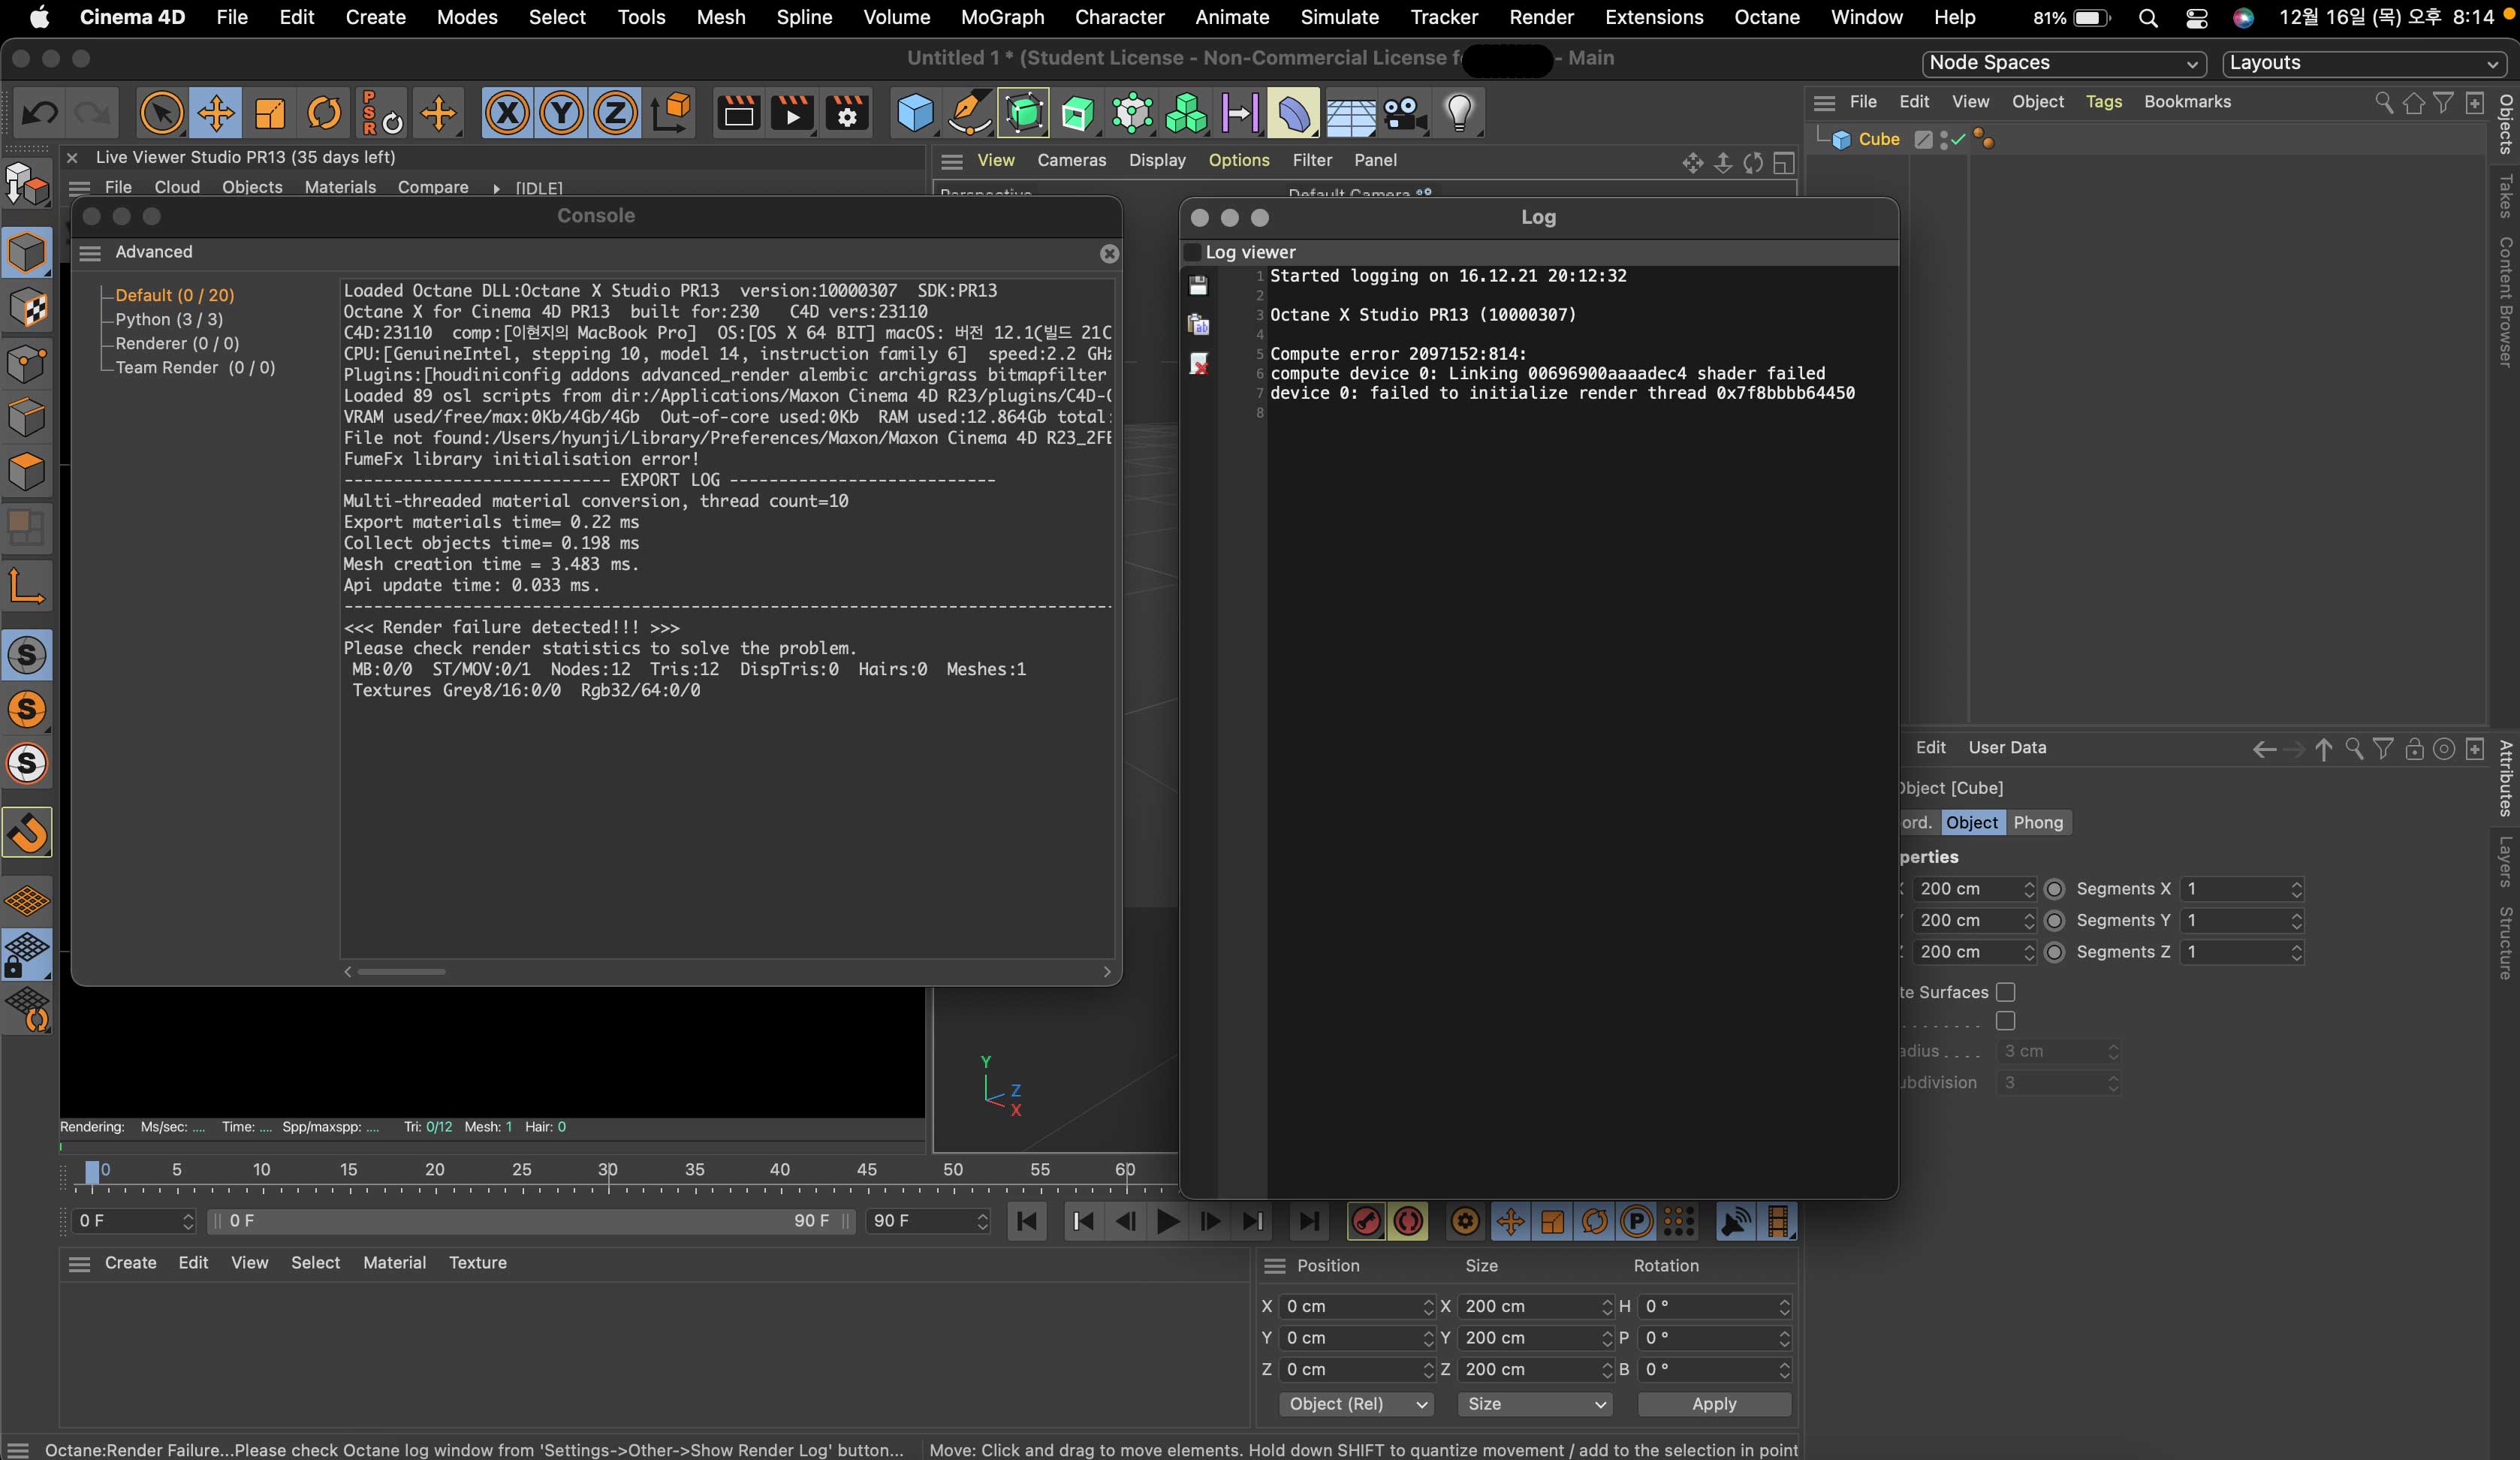
Task: Open Tags menu in Object Manager
Action: point(2103,102)
